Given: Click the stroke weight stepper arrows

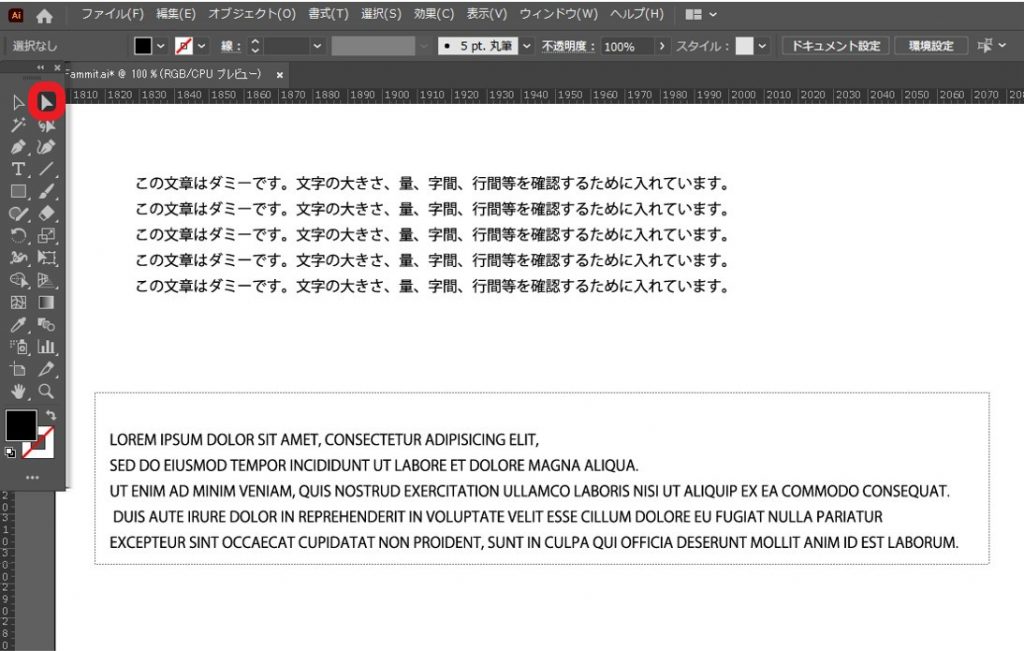Looking at the screenshot, I should coord(255,46).
